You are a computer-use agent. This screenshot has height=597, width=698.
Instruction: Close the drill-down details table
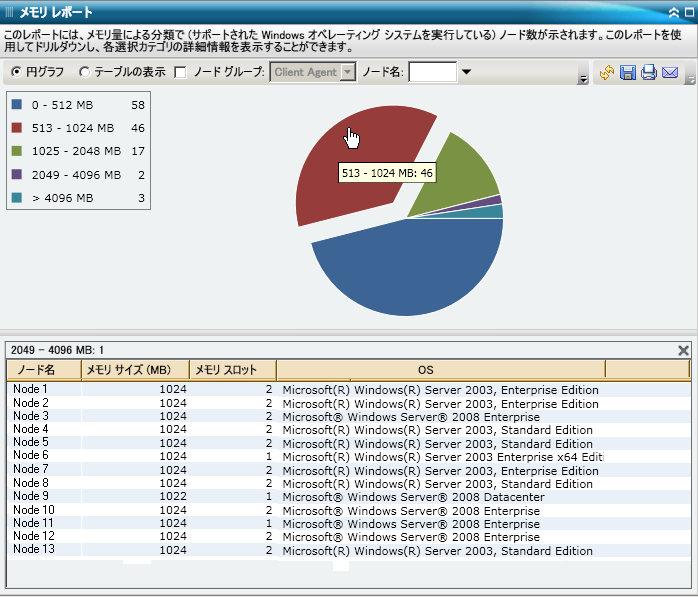coord(684,350)
